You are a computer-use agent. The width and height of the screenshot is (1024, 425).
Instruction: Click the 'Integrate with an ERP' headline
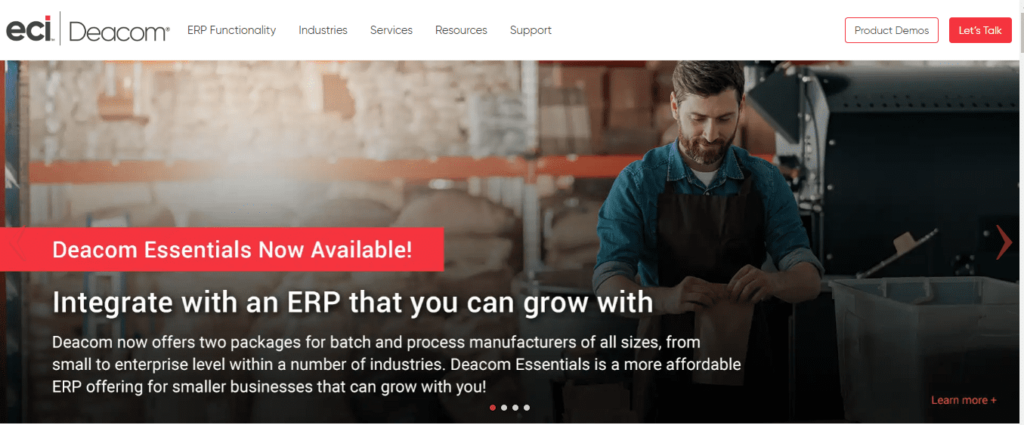pos(353,302)
